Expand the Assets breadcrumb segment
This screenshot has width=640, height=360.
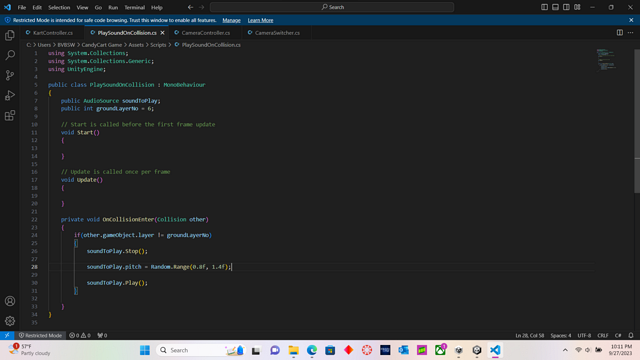(136, 45)
